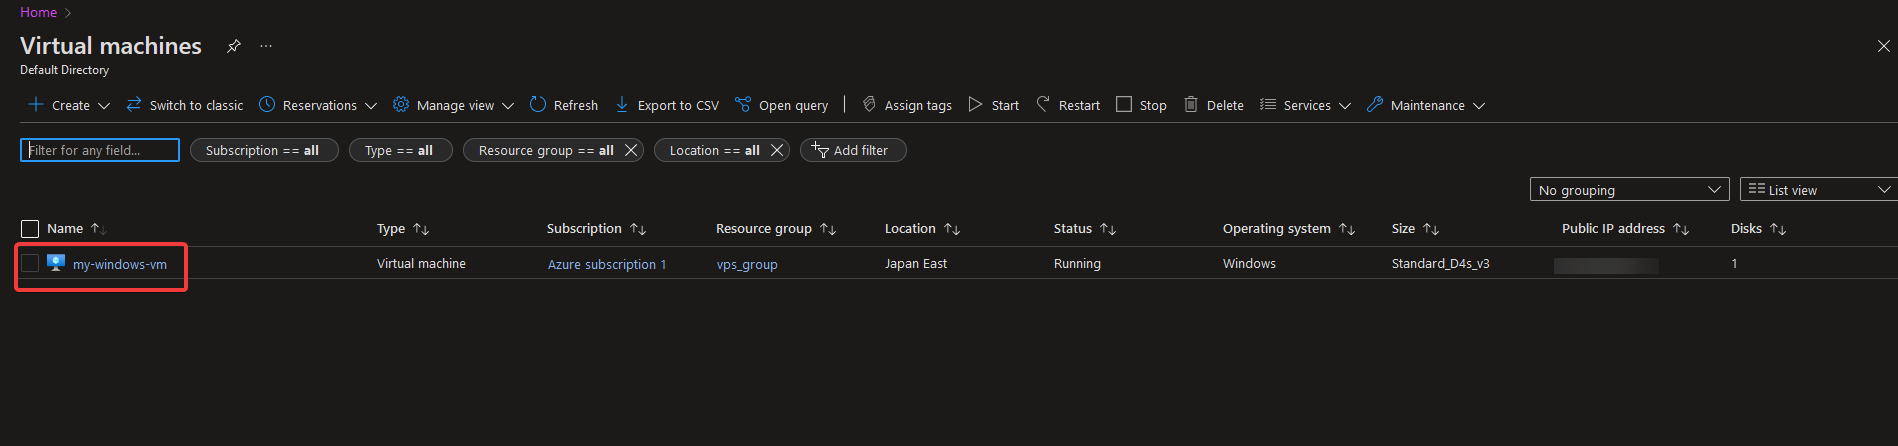Open Azure subscription 1 link
The width and height of the screenshot is (1898, 446).
[607, 264]
